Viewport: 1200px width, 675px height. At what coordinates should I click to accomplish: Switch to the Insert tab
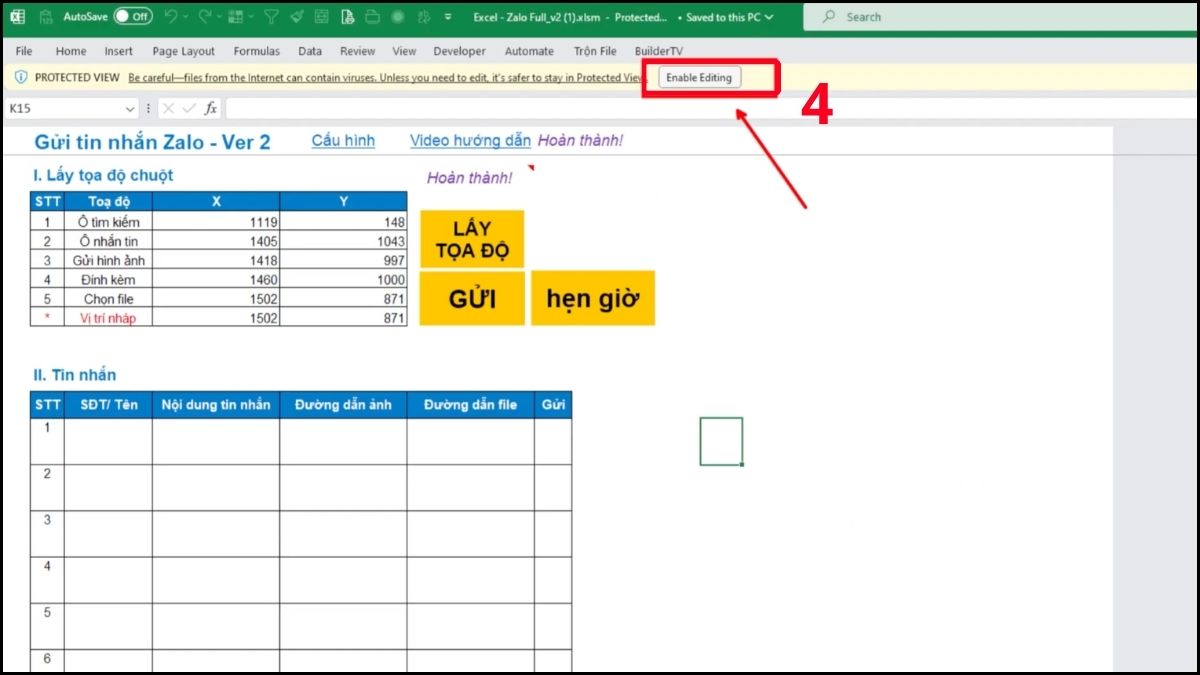point(118,51)
